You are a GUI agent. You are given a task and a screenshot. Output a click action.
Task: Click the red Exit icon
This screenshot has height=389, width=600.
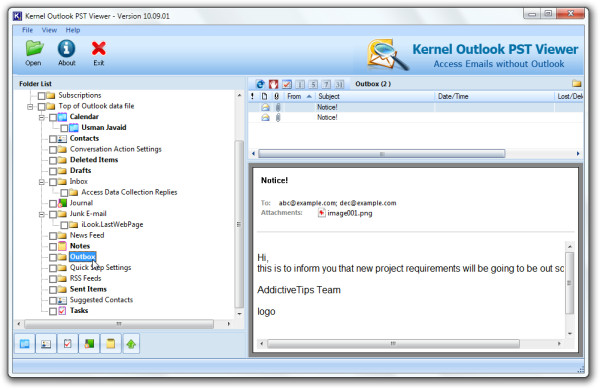[x=98, y=49]
